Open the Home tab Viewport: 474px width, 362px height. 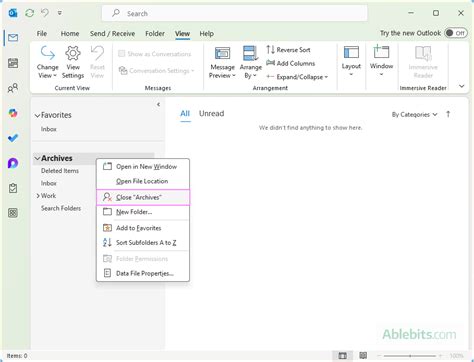click(x=70, y=34)
